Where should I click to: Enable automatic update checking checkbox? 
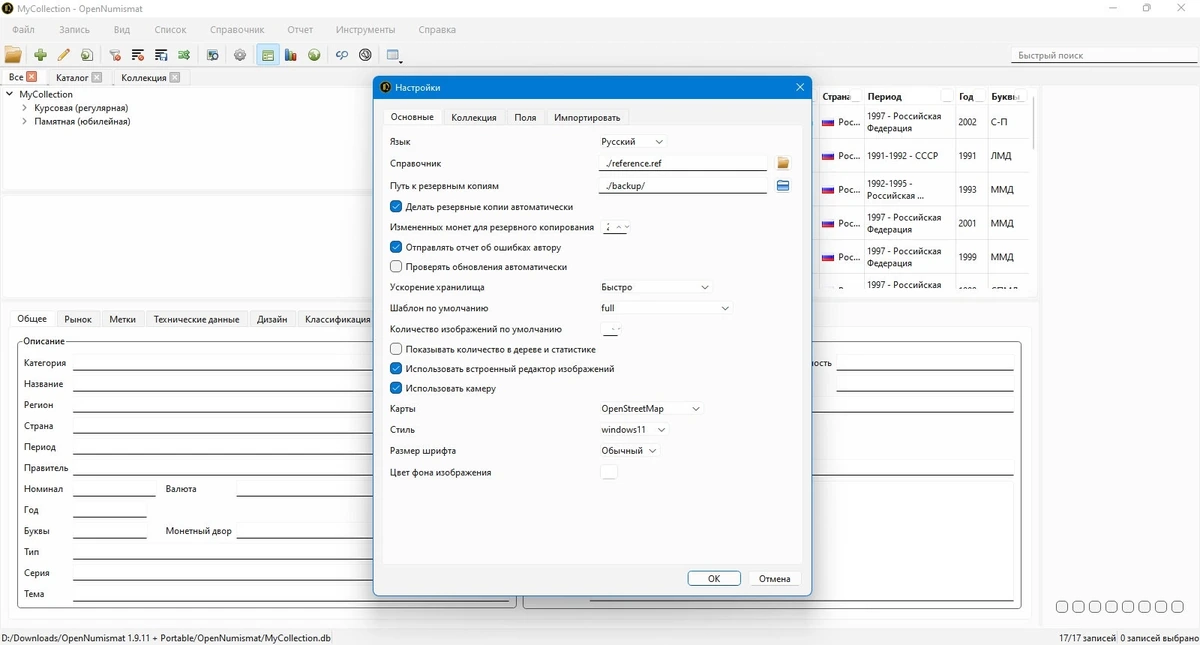coord(396,267)
